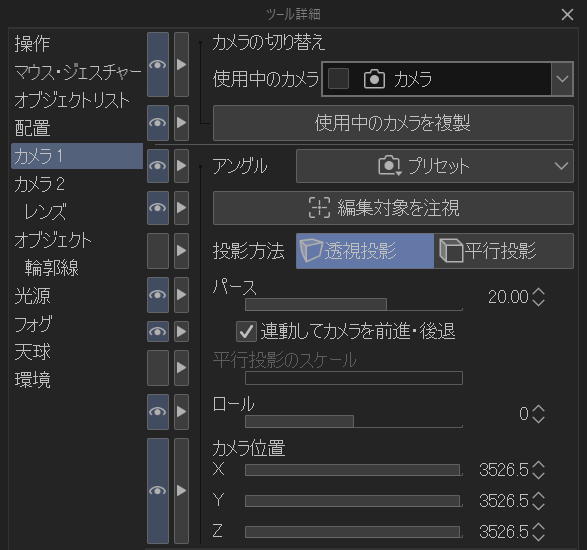587x550 pixels.
Task: Increase camera X position with up arrow
Action: tap(538, 465)
